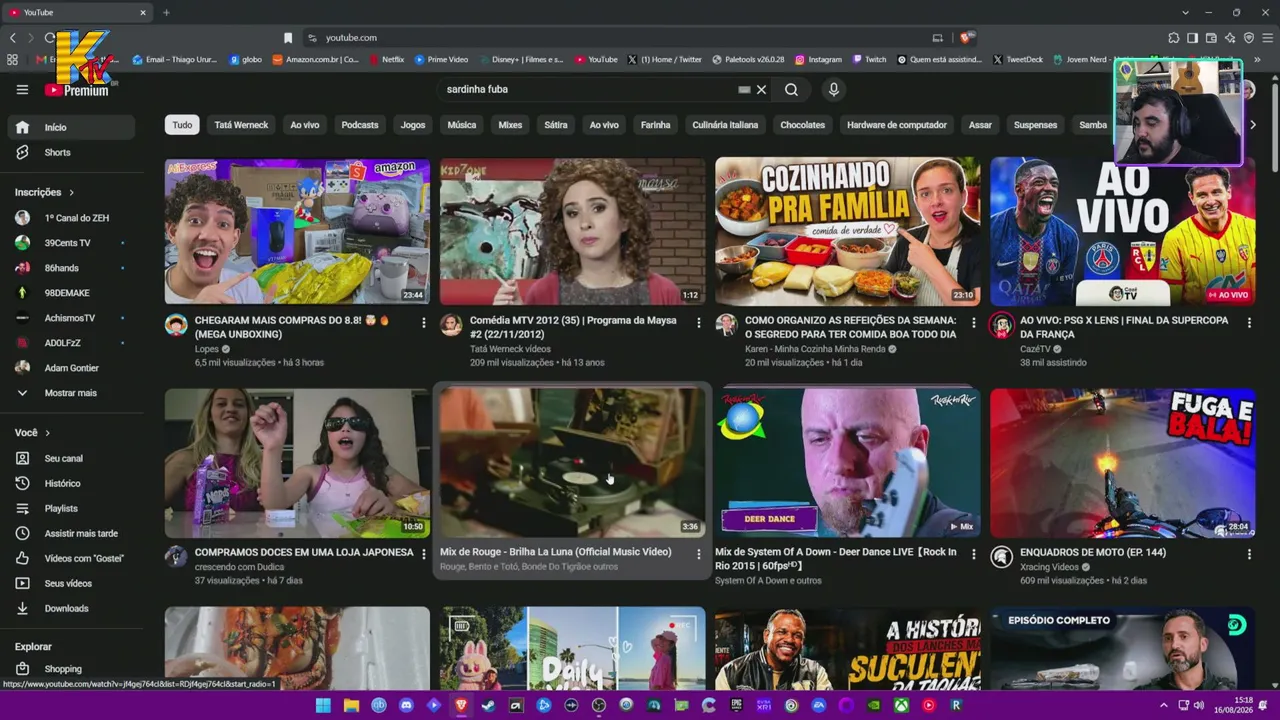Select the Culinária italiana chip
This screenshot has height=720, width=1280.
pos(725,125)
